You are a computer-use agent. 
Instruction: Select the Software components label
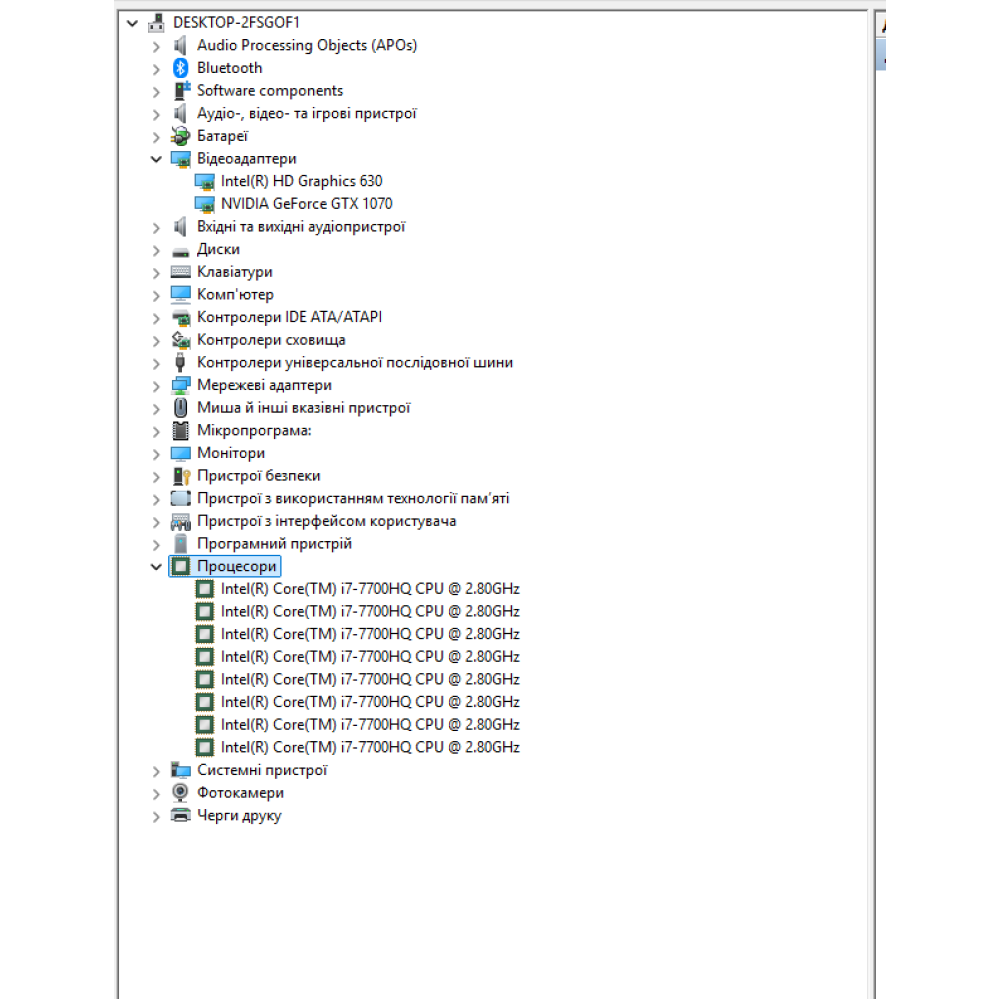point(270,91)
